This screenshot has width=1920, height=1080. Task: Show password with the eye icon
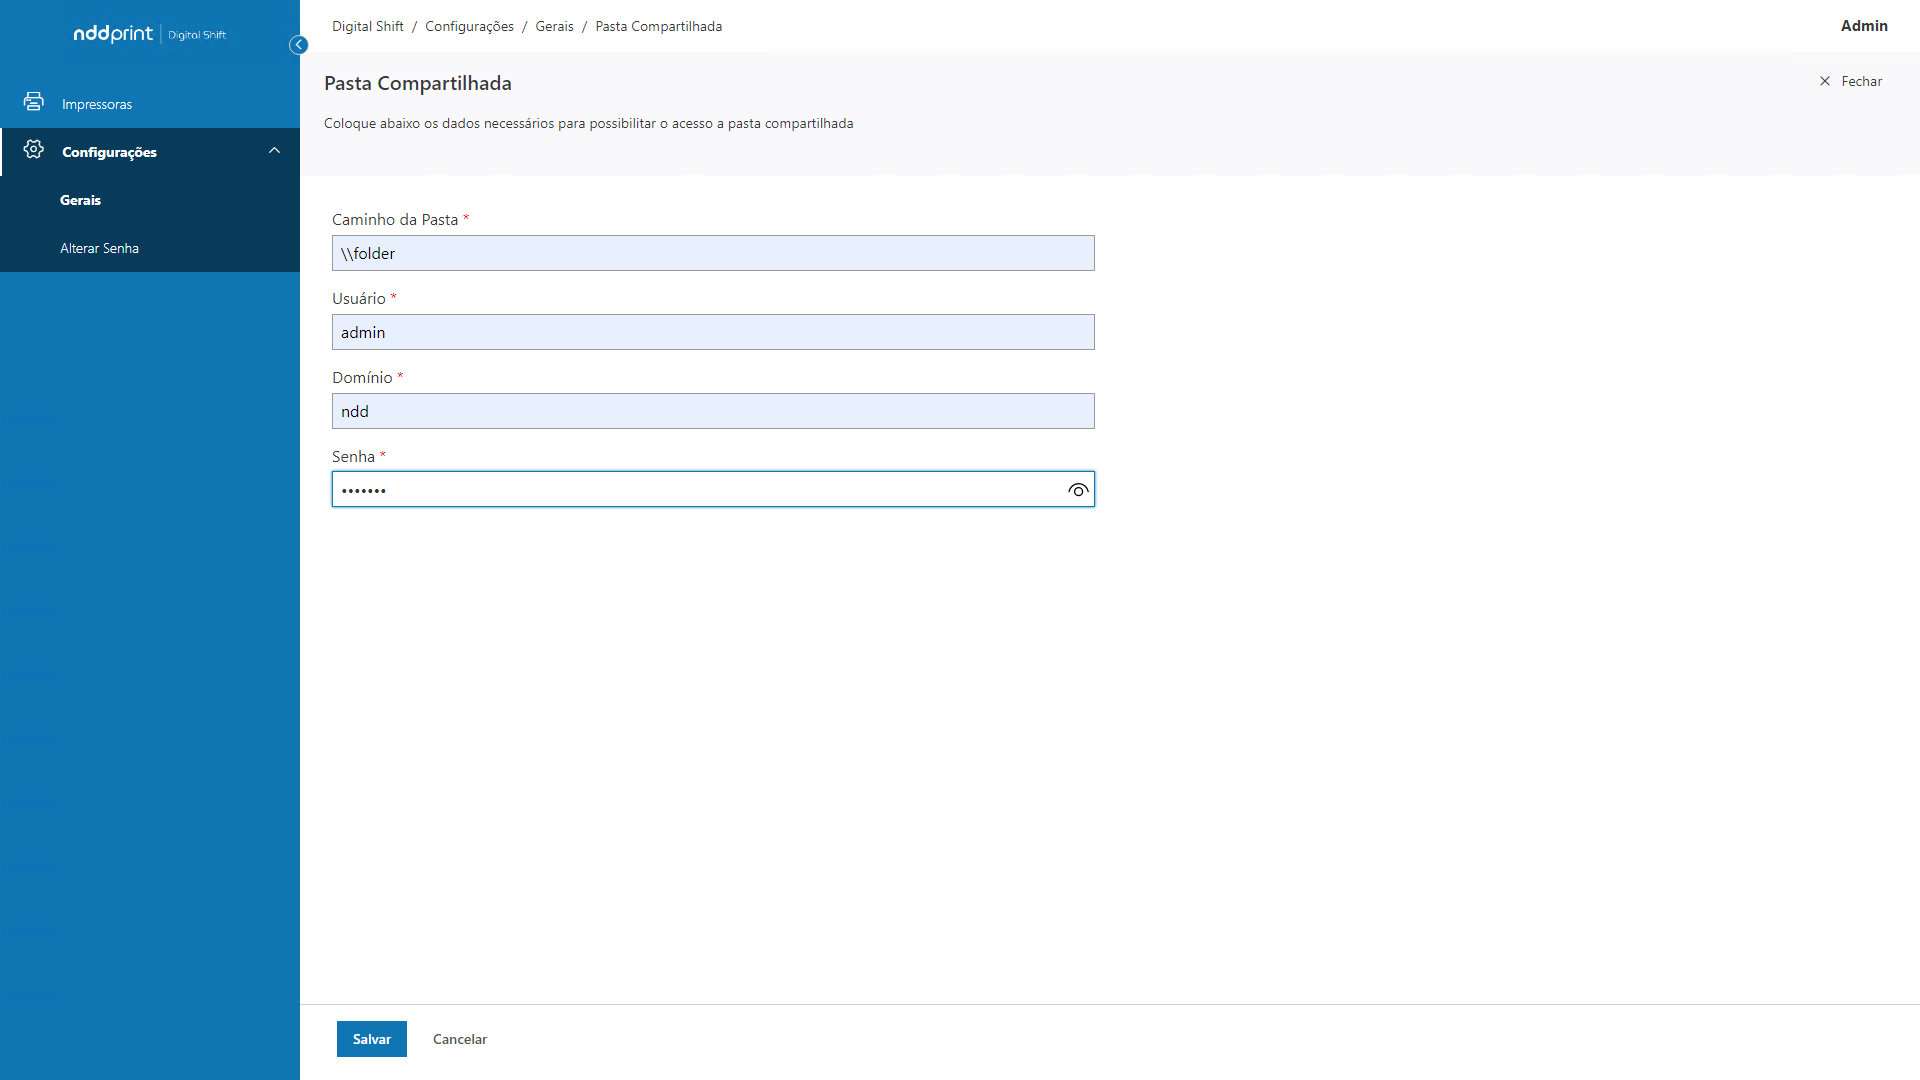[1078, 490]
